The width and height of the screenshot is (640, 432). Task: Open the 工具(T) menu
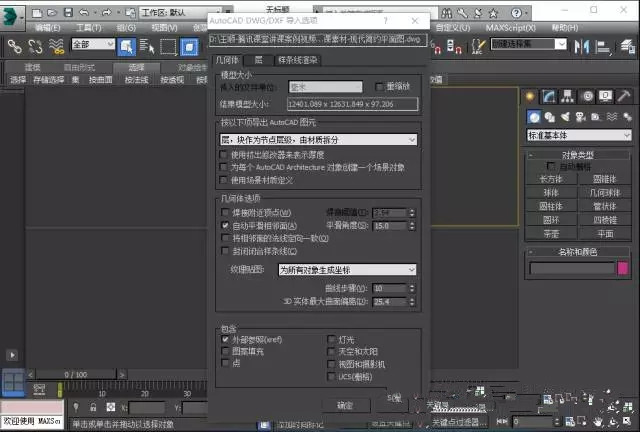coord(89,28)
